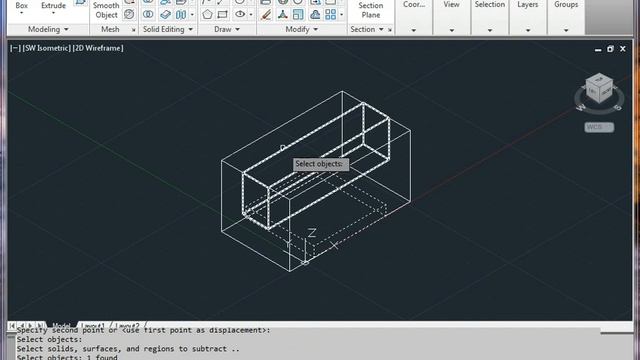Click the mesh icon right of Smooth Object
The width and height of the screenshot is (640, 360).
pyautogui.click(x=129, y=14)
